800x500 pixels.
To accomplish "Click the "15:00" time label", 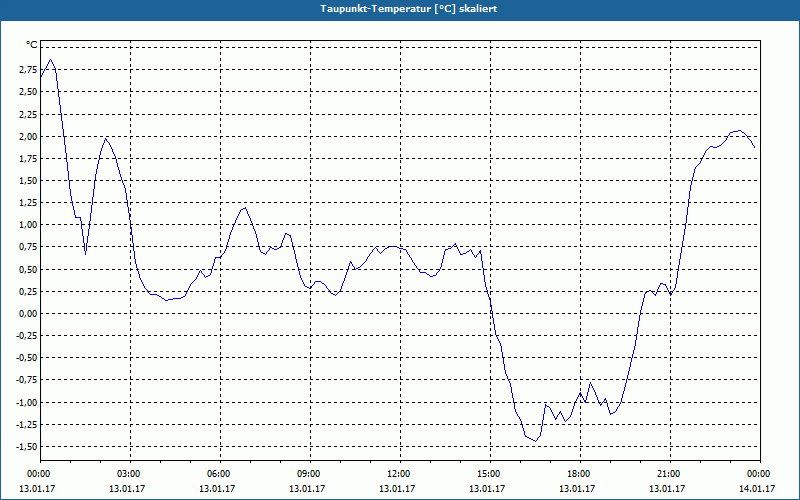I will tap(488, 474).
